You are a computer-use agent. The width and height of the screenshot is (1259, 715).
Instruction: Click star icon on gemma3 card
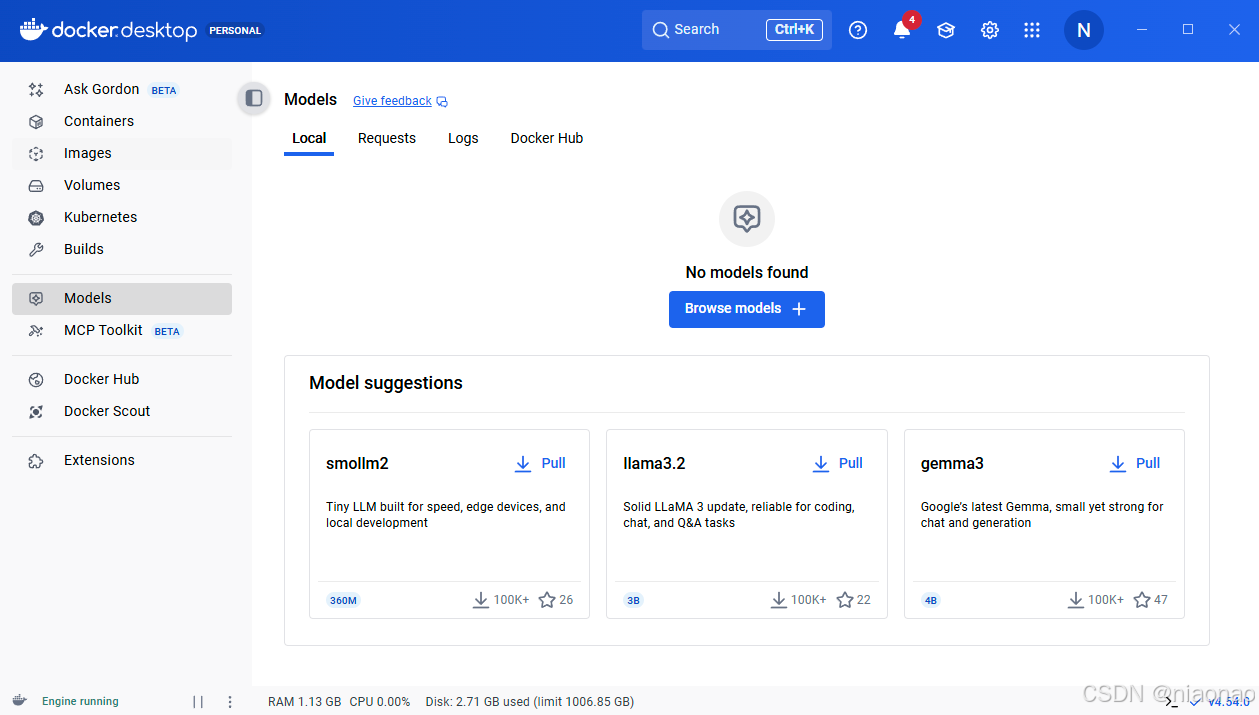click(1142, 600)
